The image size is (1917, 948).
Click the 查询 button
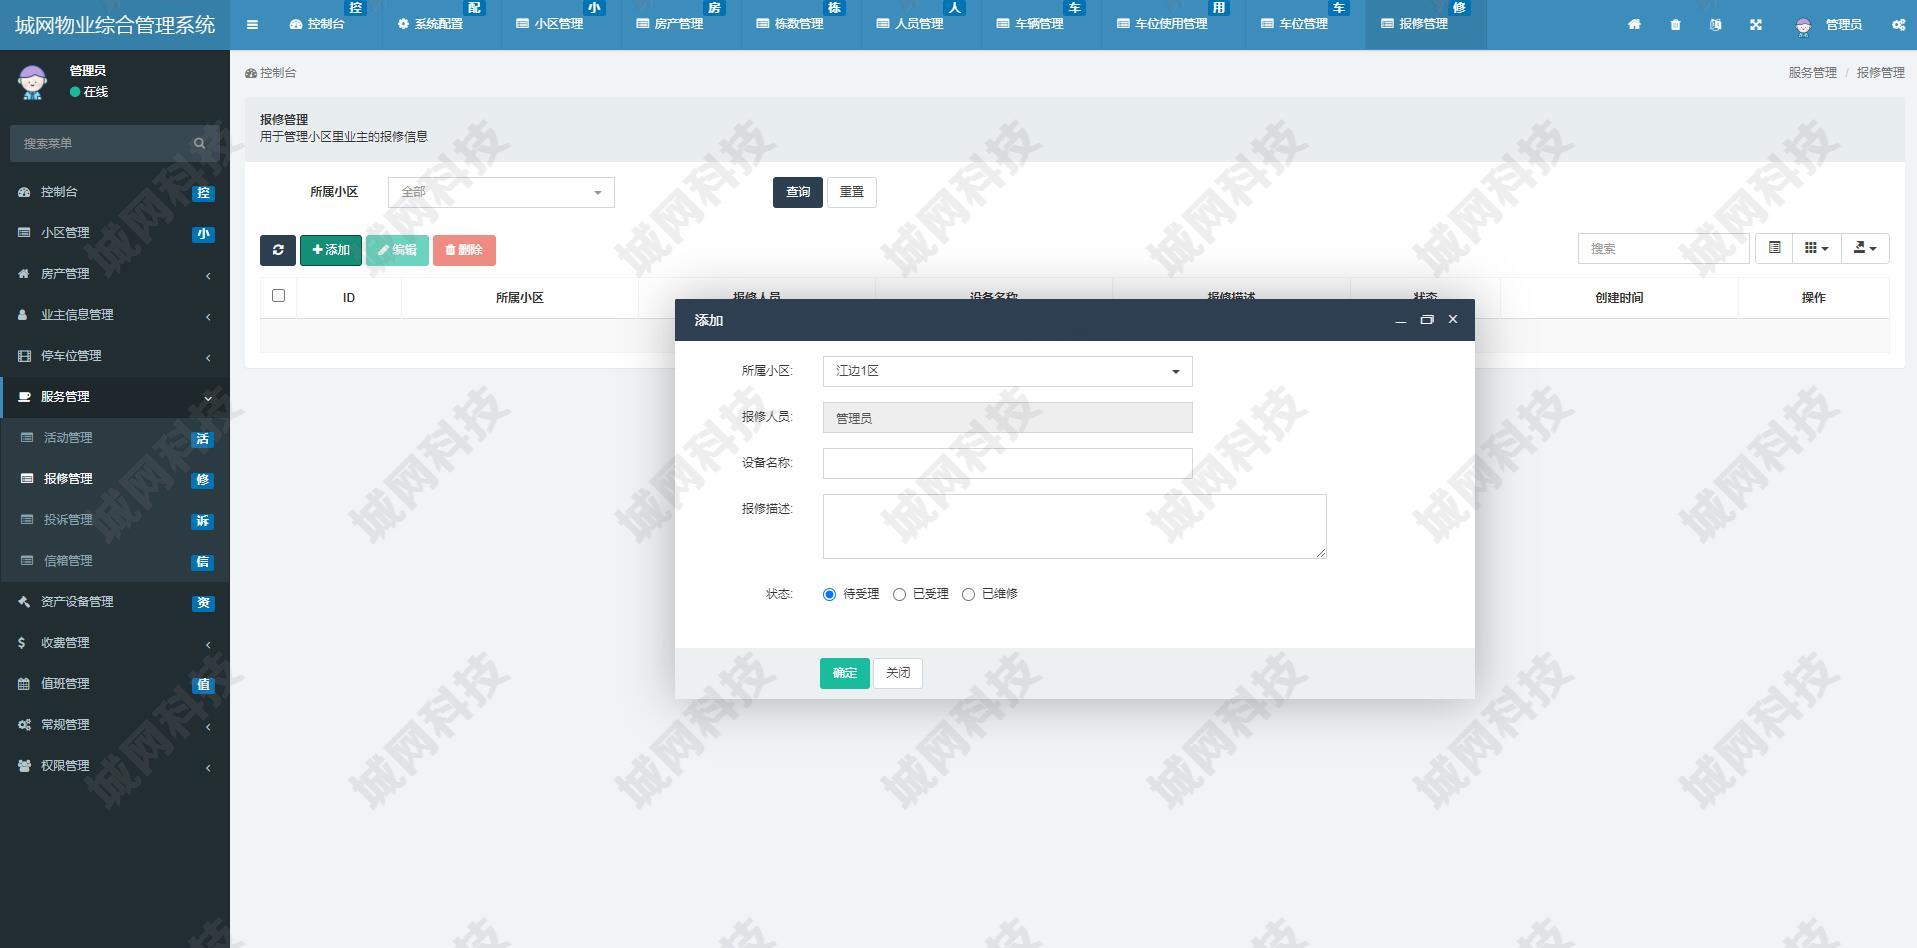click(798, 192)
